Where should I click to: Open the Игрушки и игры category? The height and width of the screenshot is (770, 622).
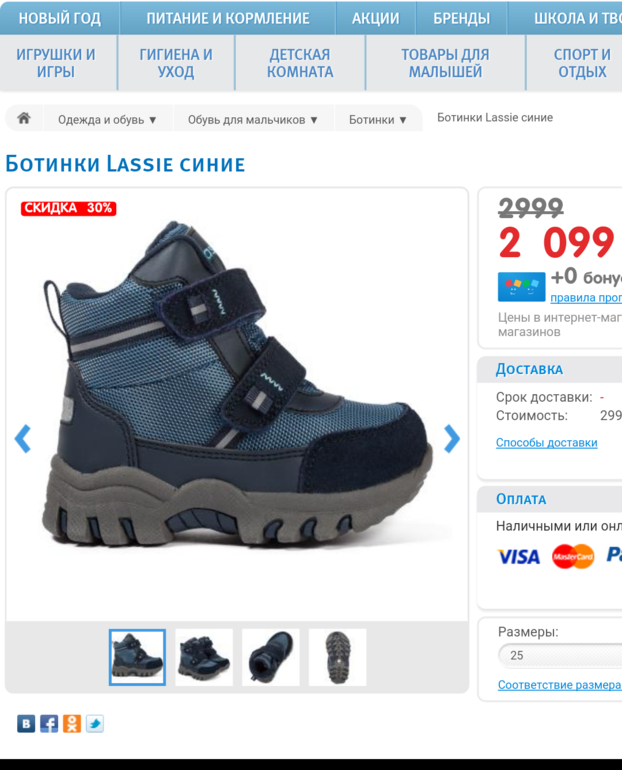coord(56,63)
